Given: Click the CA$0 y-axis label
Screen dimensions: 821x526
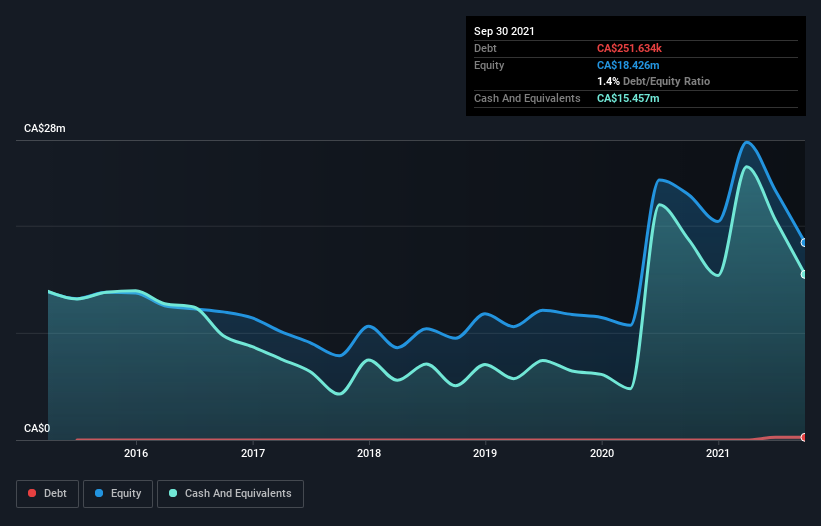Looking at the screenshot, I should tap(37, 429).
